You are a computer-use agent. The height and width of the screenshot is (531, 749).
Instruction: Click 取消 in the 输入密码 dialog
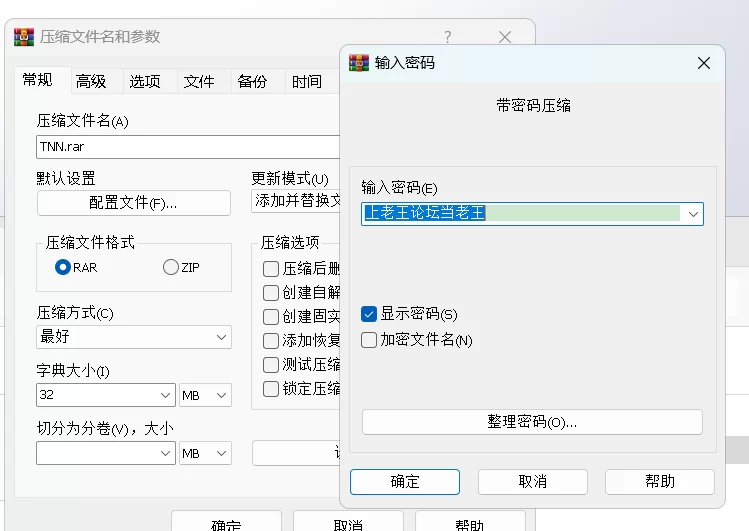pyautogui.click(x=533, y=481)
